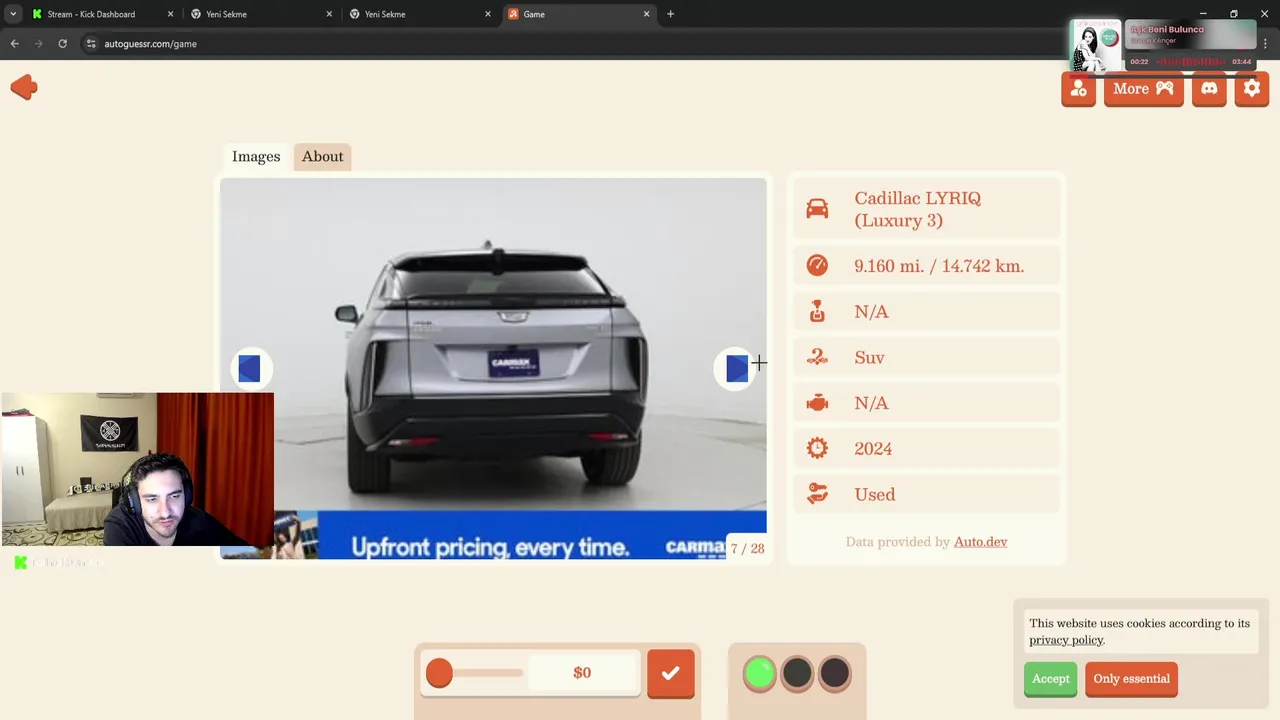Screen dimensions: 1280x720
Task: Click the browser forward arrow
Action: point(39,44)
